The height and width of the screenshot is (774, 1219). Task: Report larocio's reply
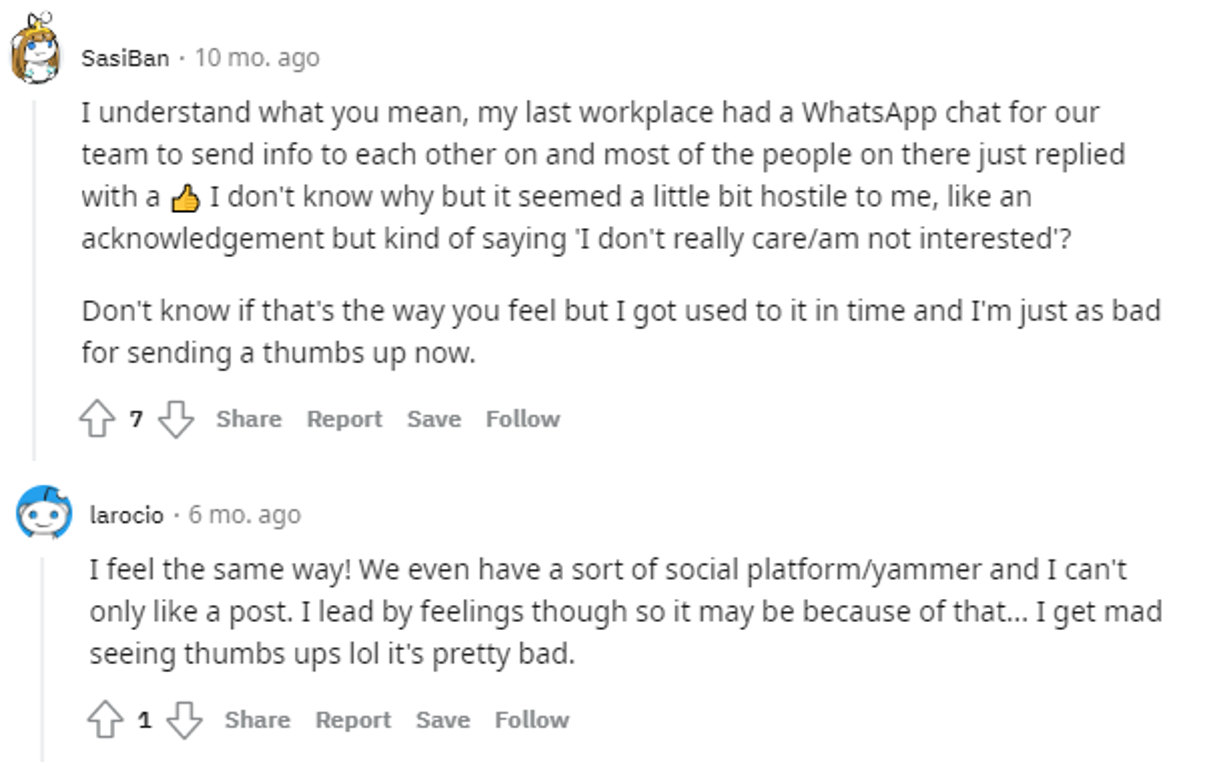[353, 720]
